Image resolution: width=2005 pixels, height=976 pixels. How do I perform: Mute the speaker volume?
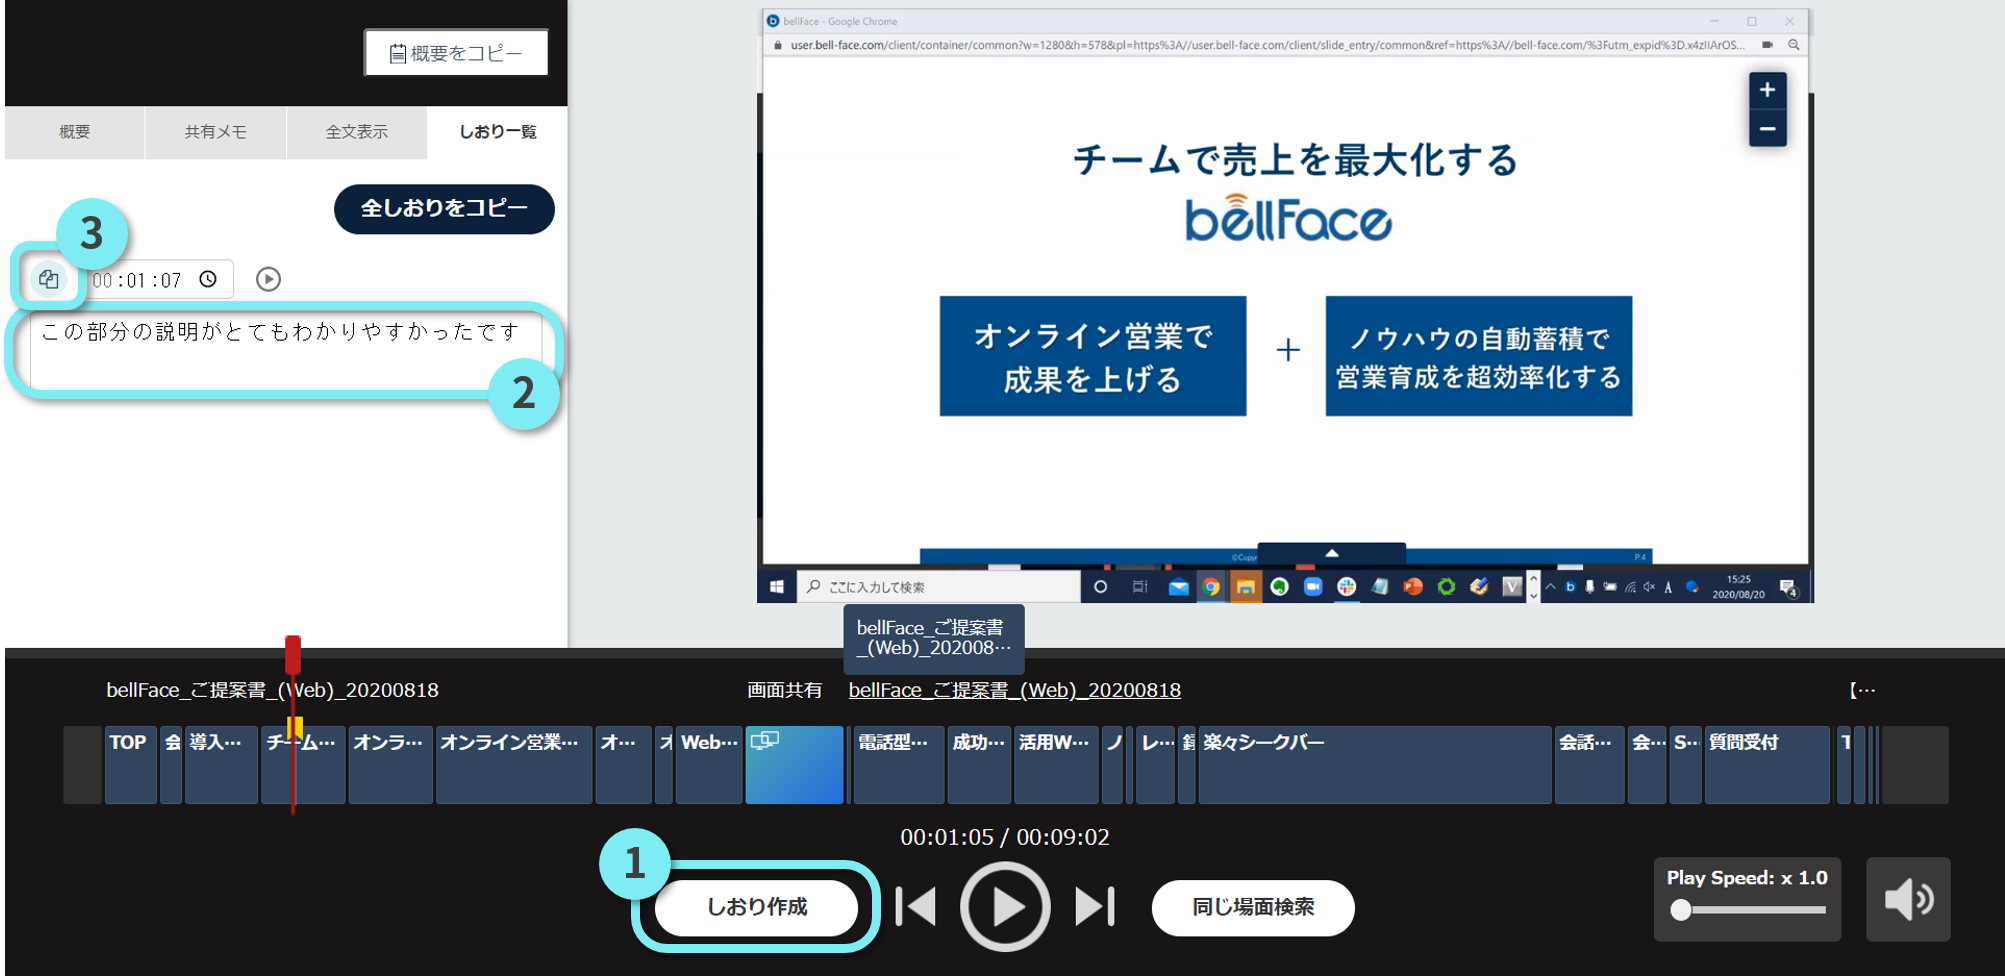1908,899
